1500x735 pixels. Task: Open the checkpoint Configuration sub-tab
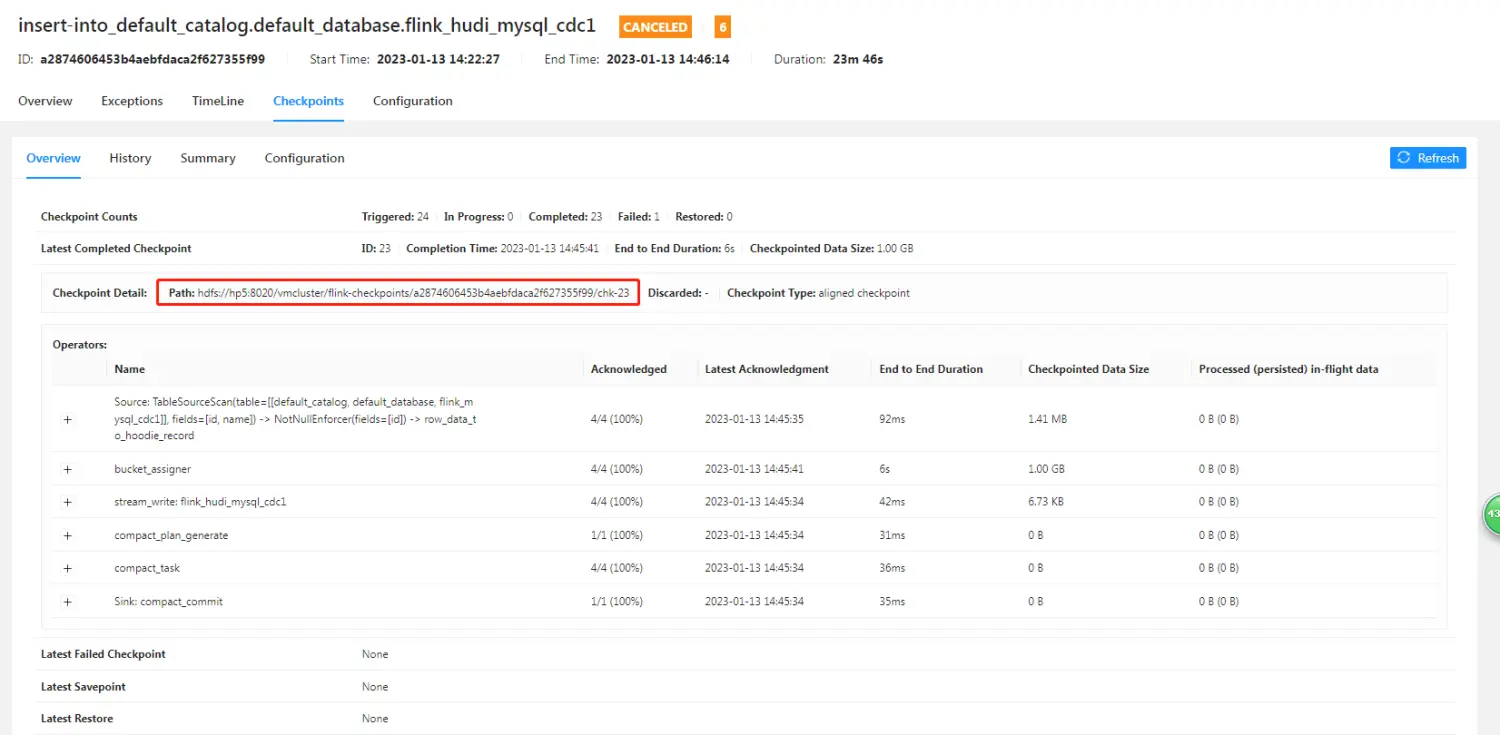tap(304, 158)
